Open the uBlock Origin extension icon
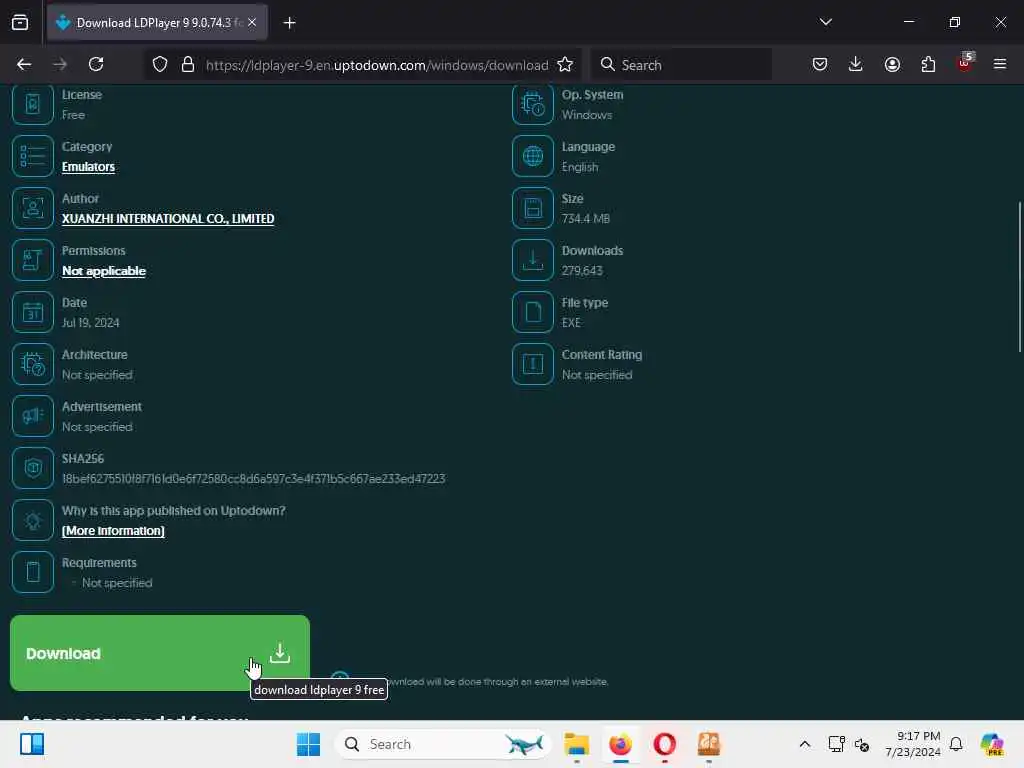The width and height of the screenshot is (1024, 768). [965, 63]
